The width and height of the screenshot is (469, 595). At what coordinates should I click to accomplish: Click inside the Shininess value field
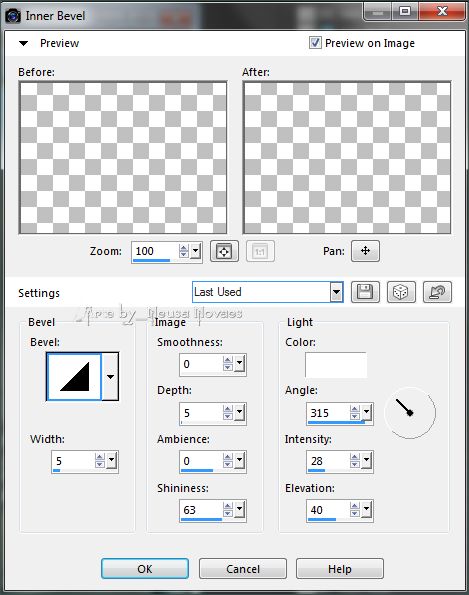click(201, 510)
